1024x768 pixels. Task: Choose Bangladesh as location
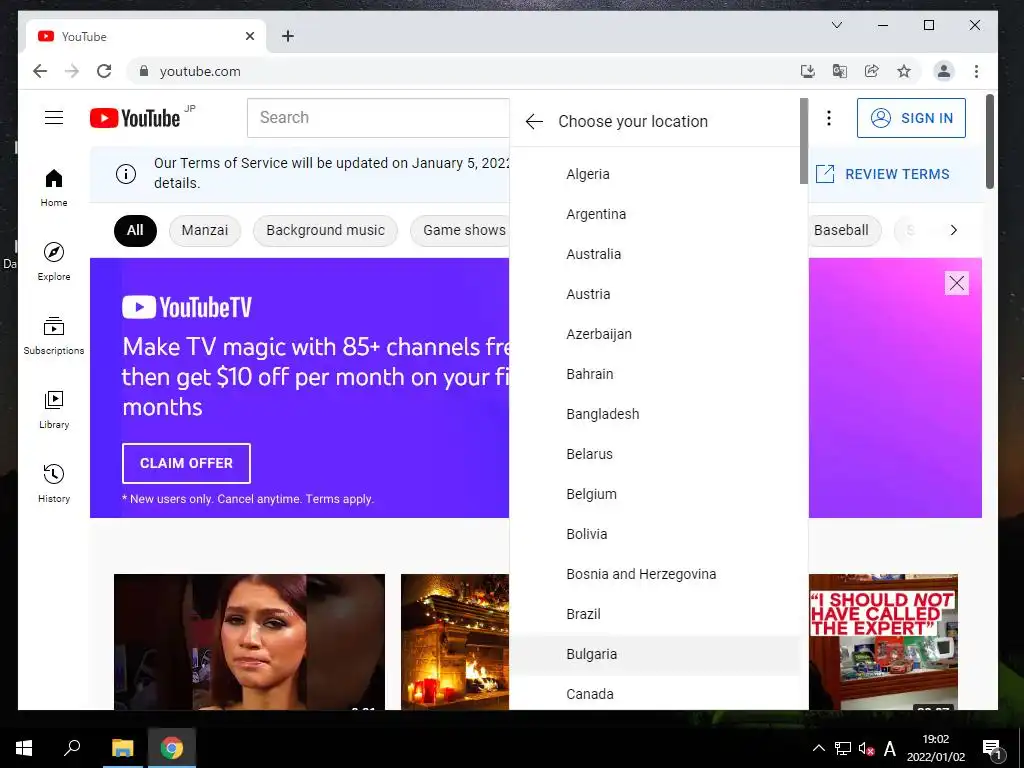(x=655, y=414)
